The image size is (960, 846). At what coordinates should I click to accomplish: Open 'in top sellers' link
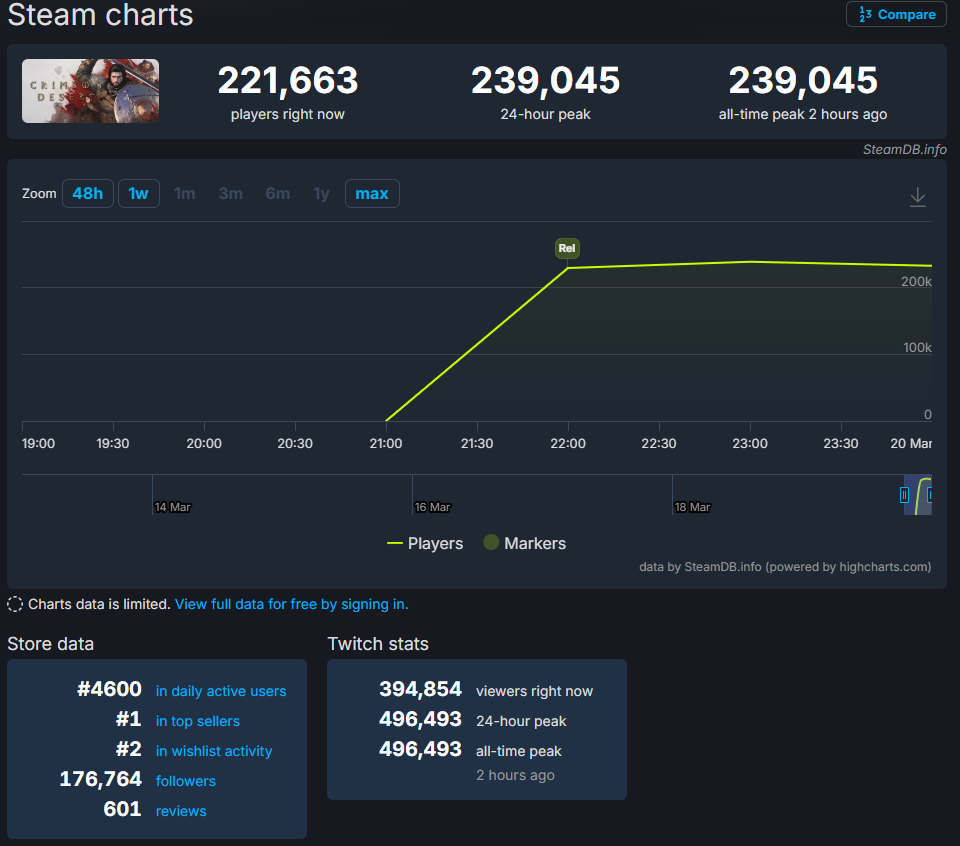(198, 721)
